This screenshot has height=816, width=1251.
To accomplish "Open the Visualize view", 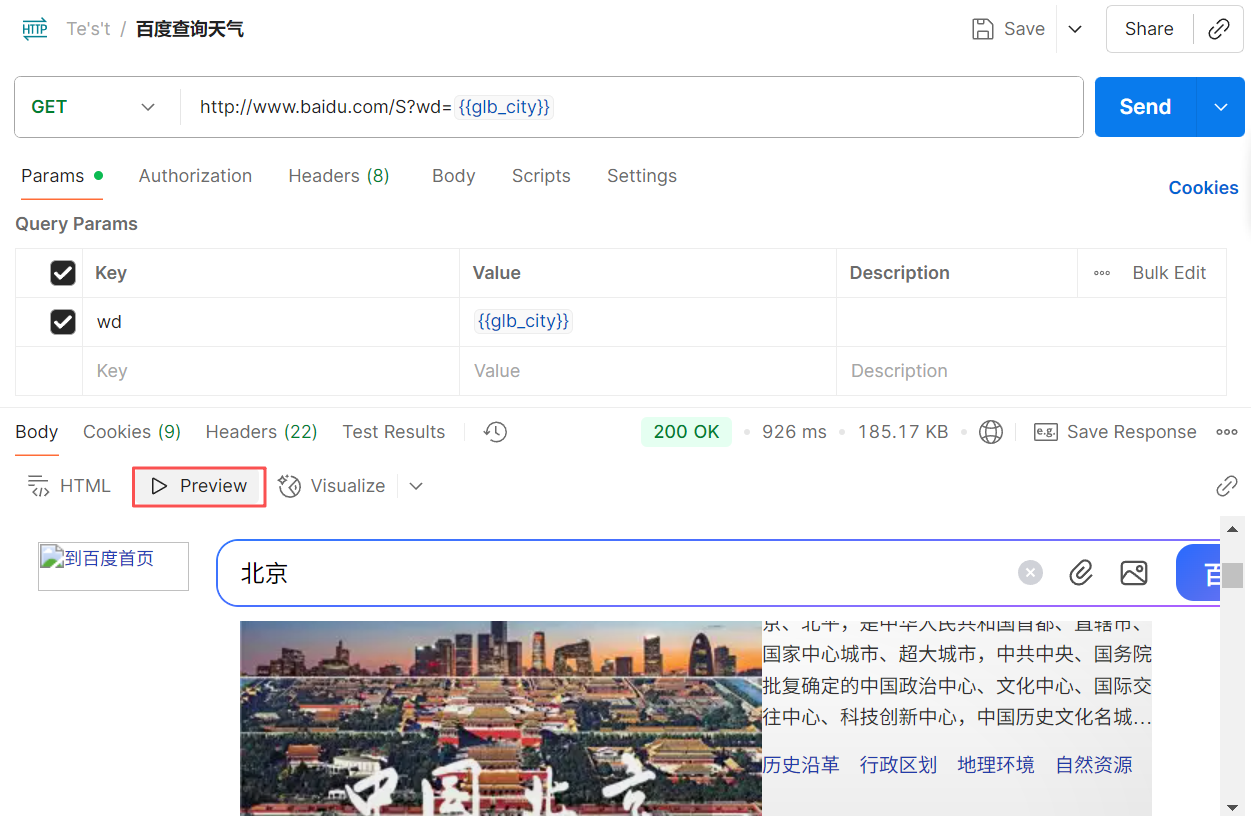I will click(x=333, y=486).
